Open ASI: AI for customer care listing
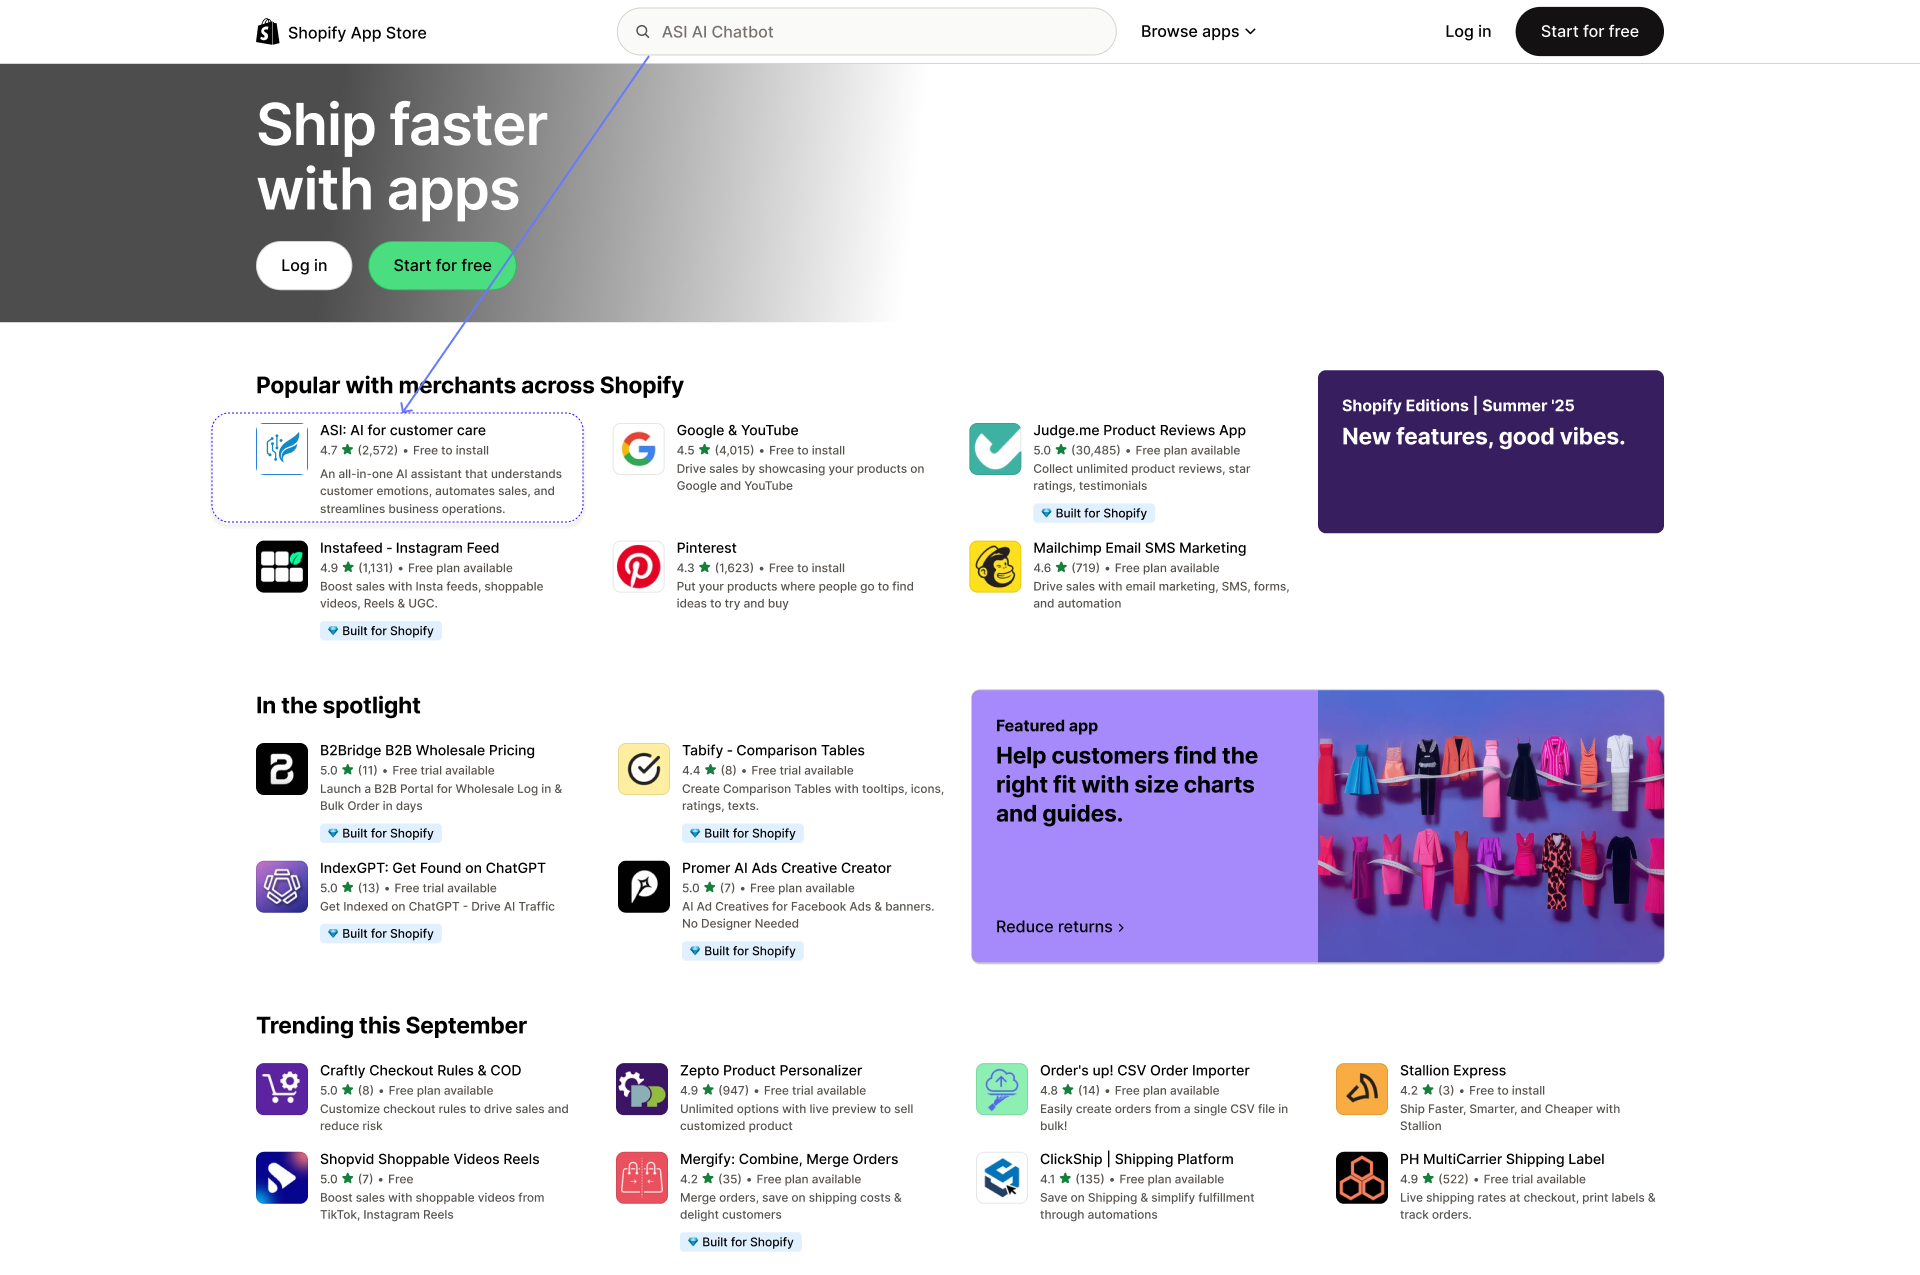Image resolution: width=1920 pixels, height=1275 pixels. click(x=403, y=430)
